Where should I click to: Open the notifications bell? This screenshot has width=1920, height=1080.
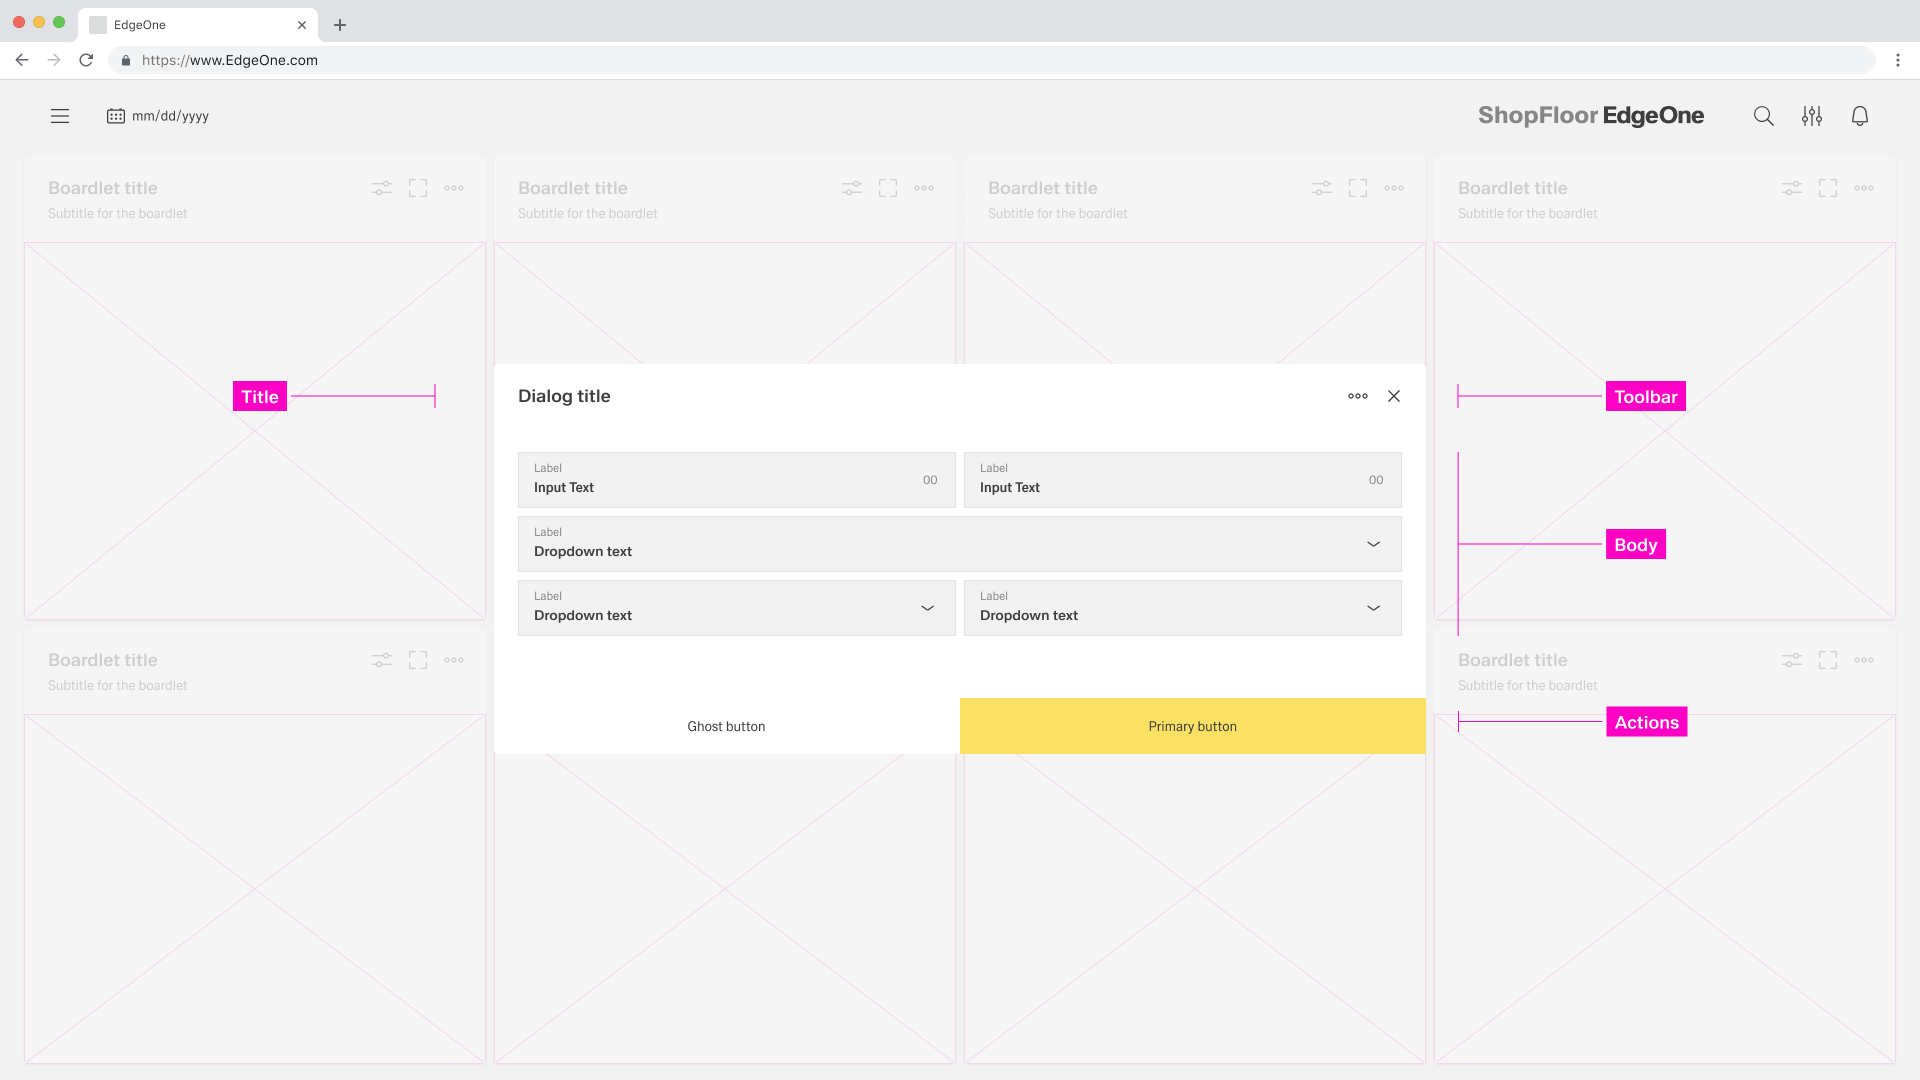point(1860,116)
